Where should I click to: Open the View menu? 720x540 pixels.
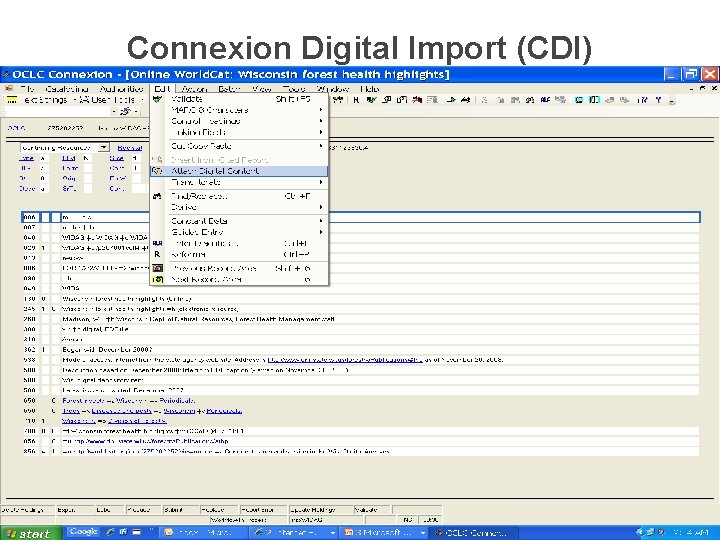[x=262, y=89]
